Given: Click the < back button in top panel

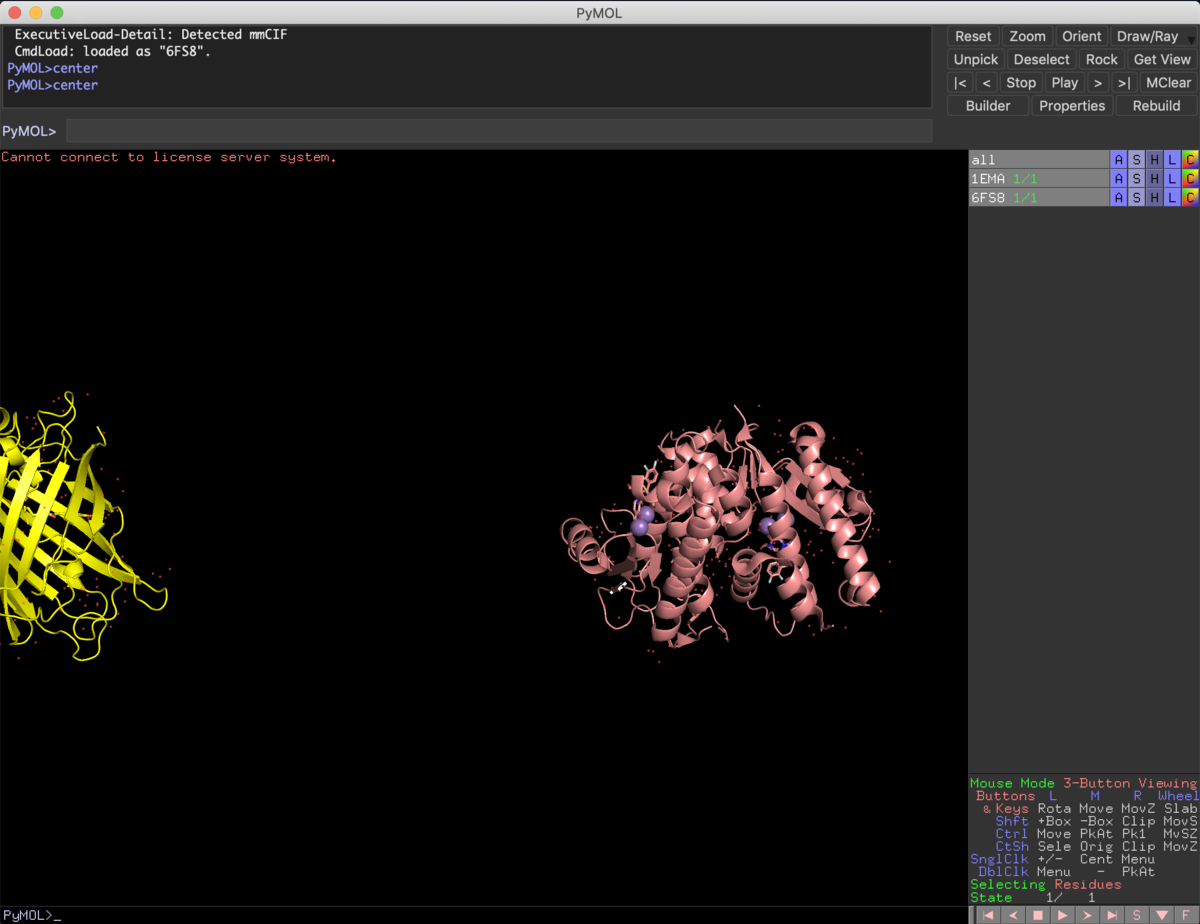Looking at the screenshot, I should tap(986, 83).
